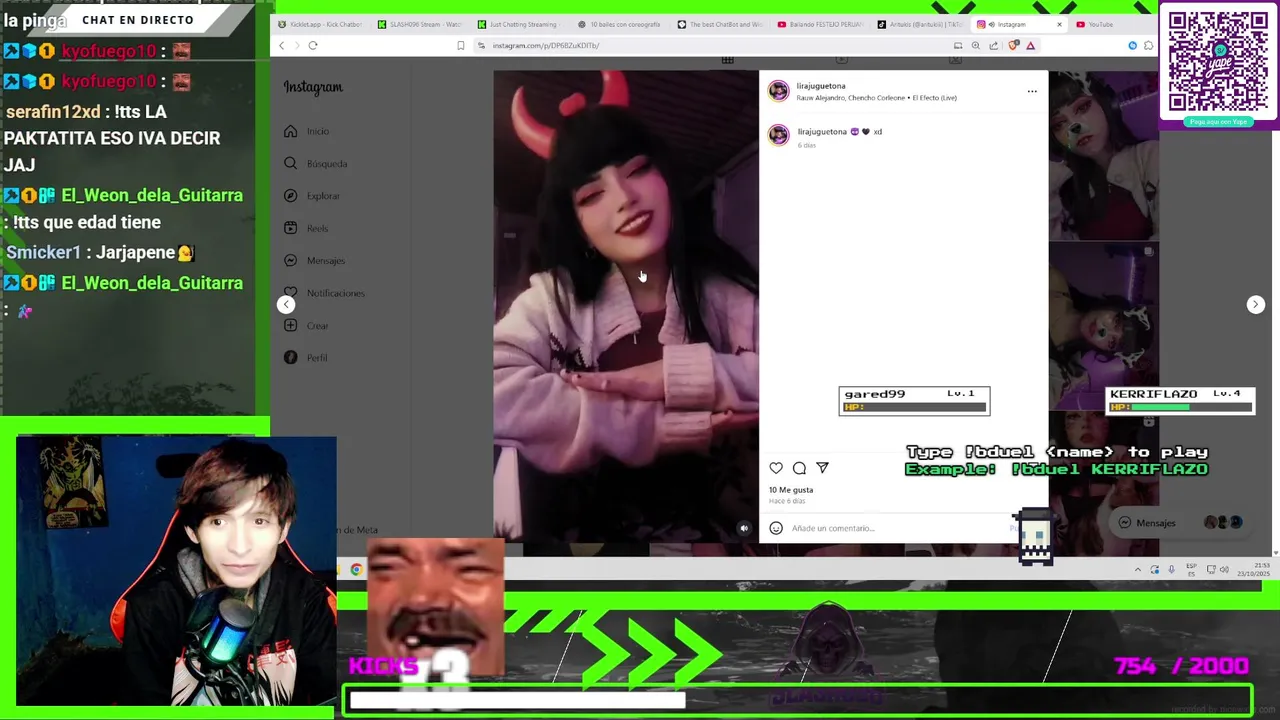Open floating Mensajes button bottom right
1280x720 pixels.
[x=1180, y=523]
